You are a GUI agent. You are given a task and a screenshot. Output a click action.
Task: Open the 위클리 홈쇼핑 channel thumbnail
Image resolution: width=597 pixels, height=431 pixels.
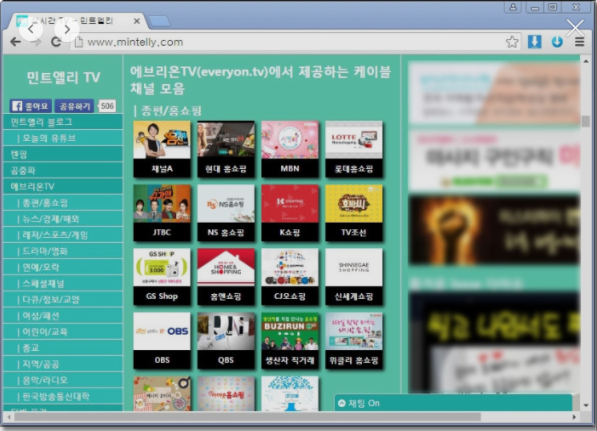[354, 341]
